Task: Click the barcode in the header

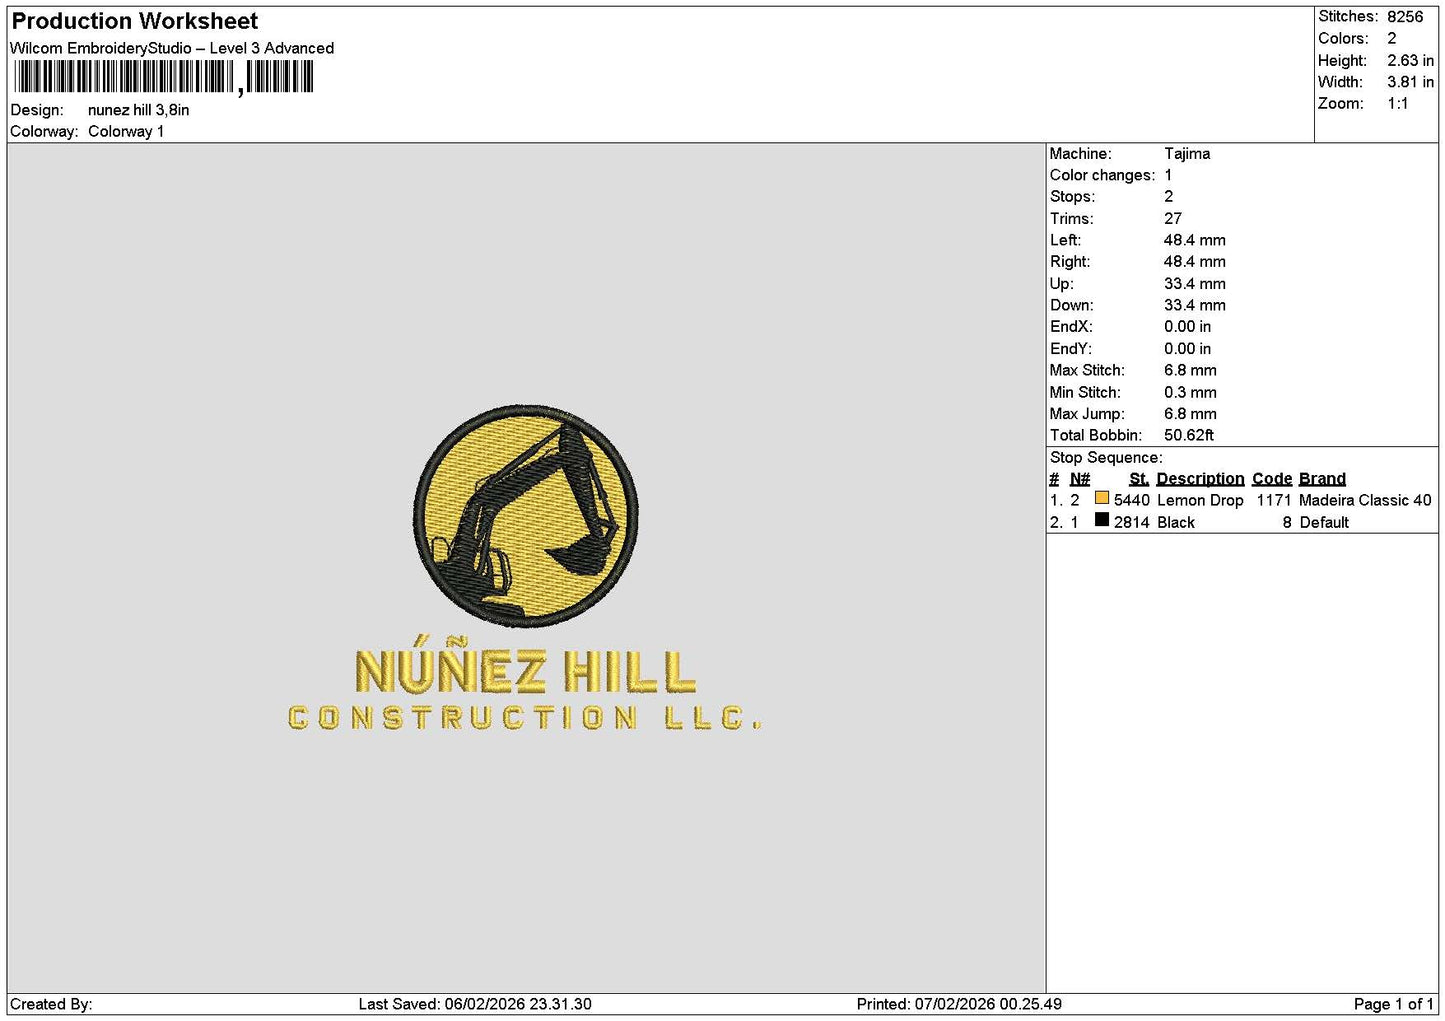Action: point(164,77)
